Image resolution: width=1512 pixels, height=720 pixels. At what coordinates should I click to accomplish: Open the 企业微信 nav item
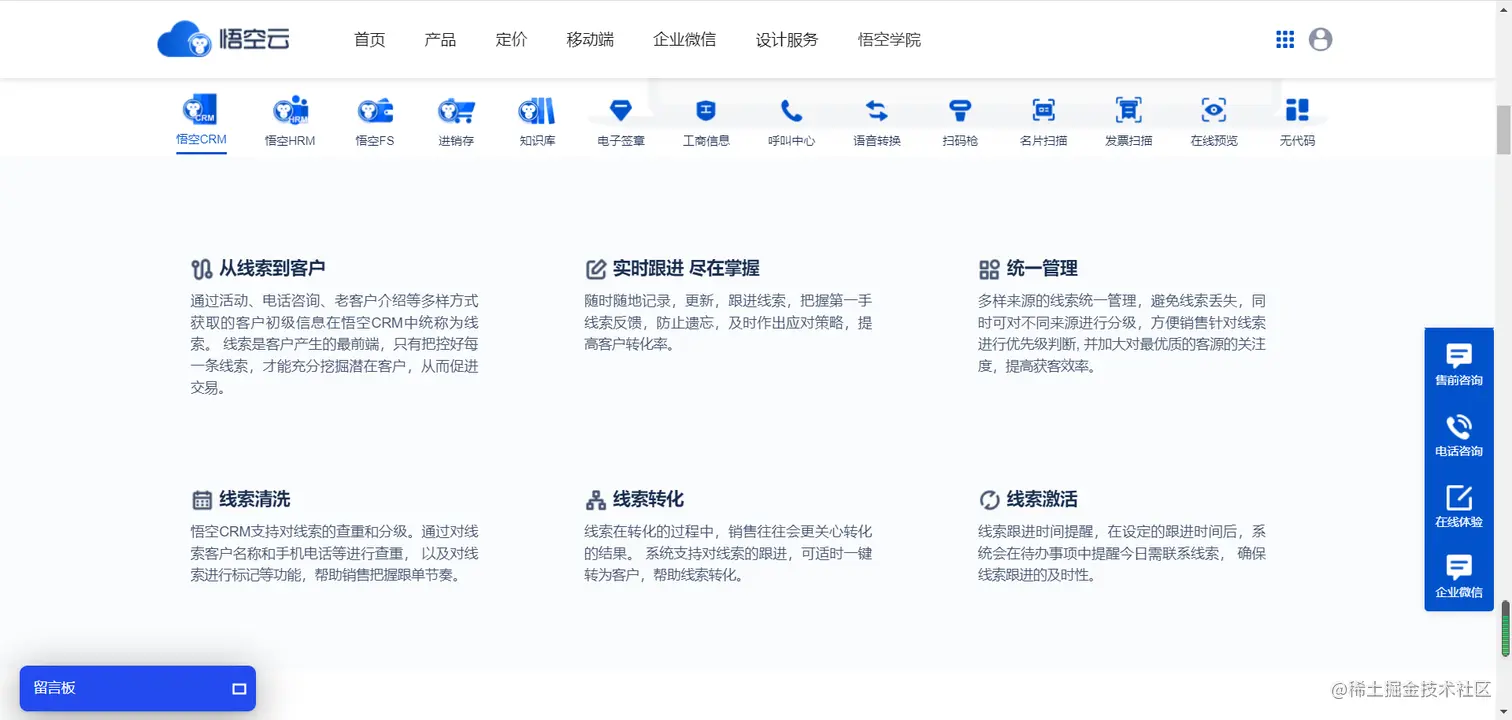684,40
